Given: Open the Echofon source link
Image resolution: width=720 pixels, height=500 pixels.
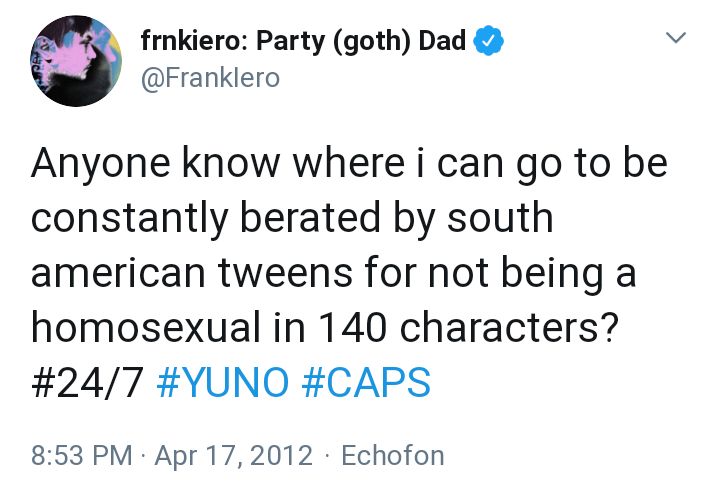Looking at the screenshot, I should [393, 455].
